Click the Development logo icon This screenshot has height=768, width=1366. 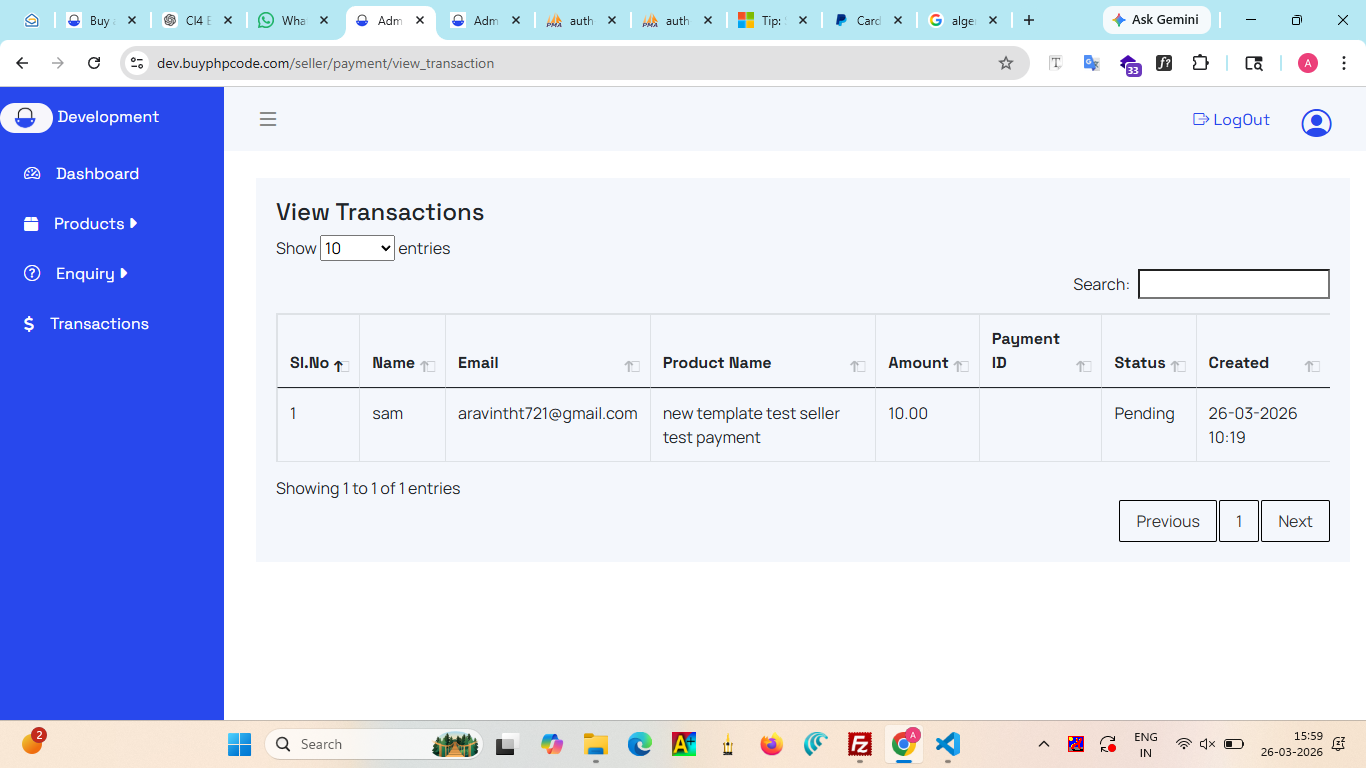[26, 118]
